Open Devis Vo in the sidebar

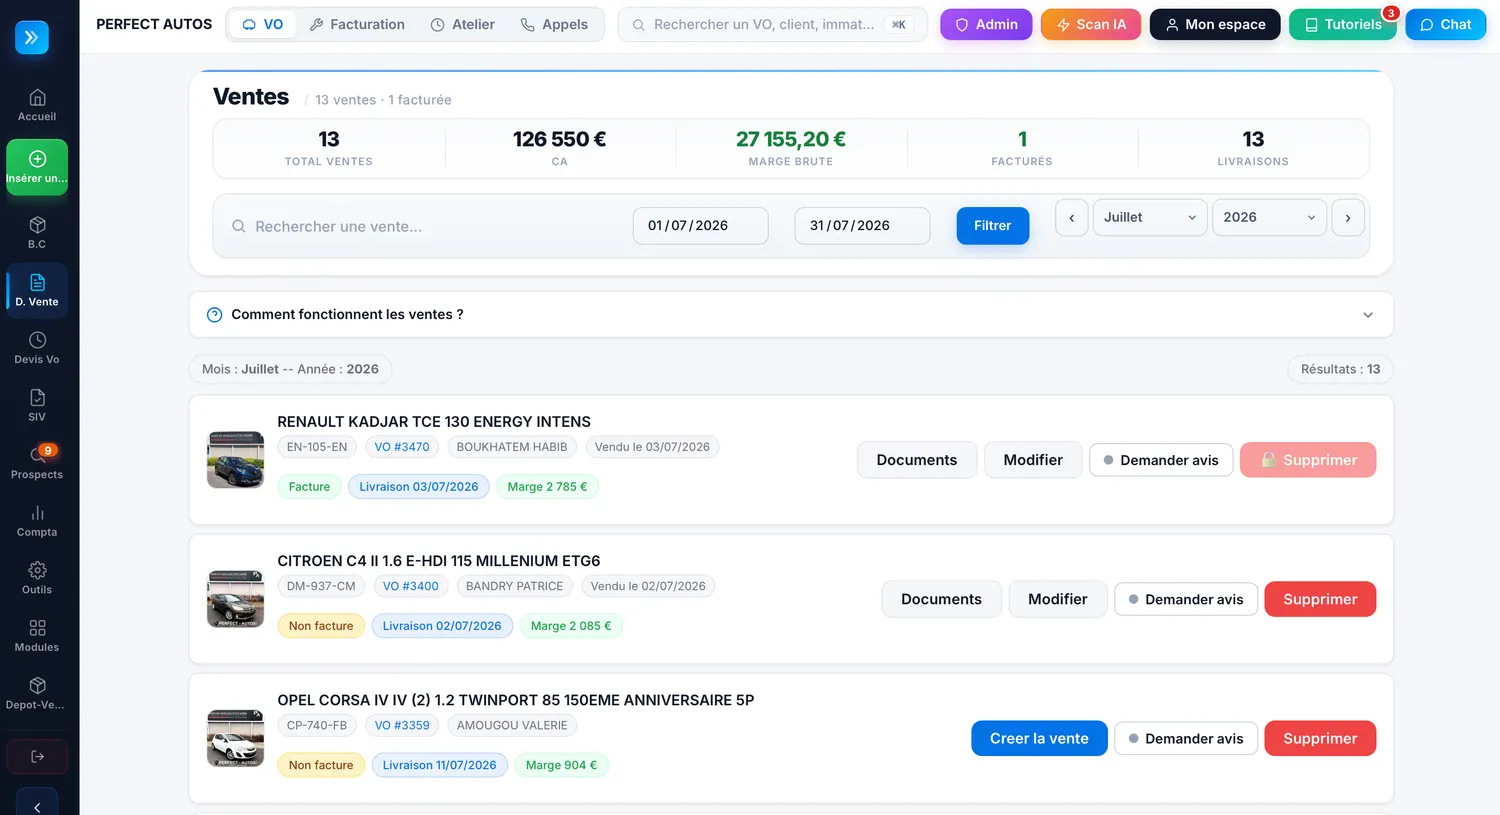37,348
